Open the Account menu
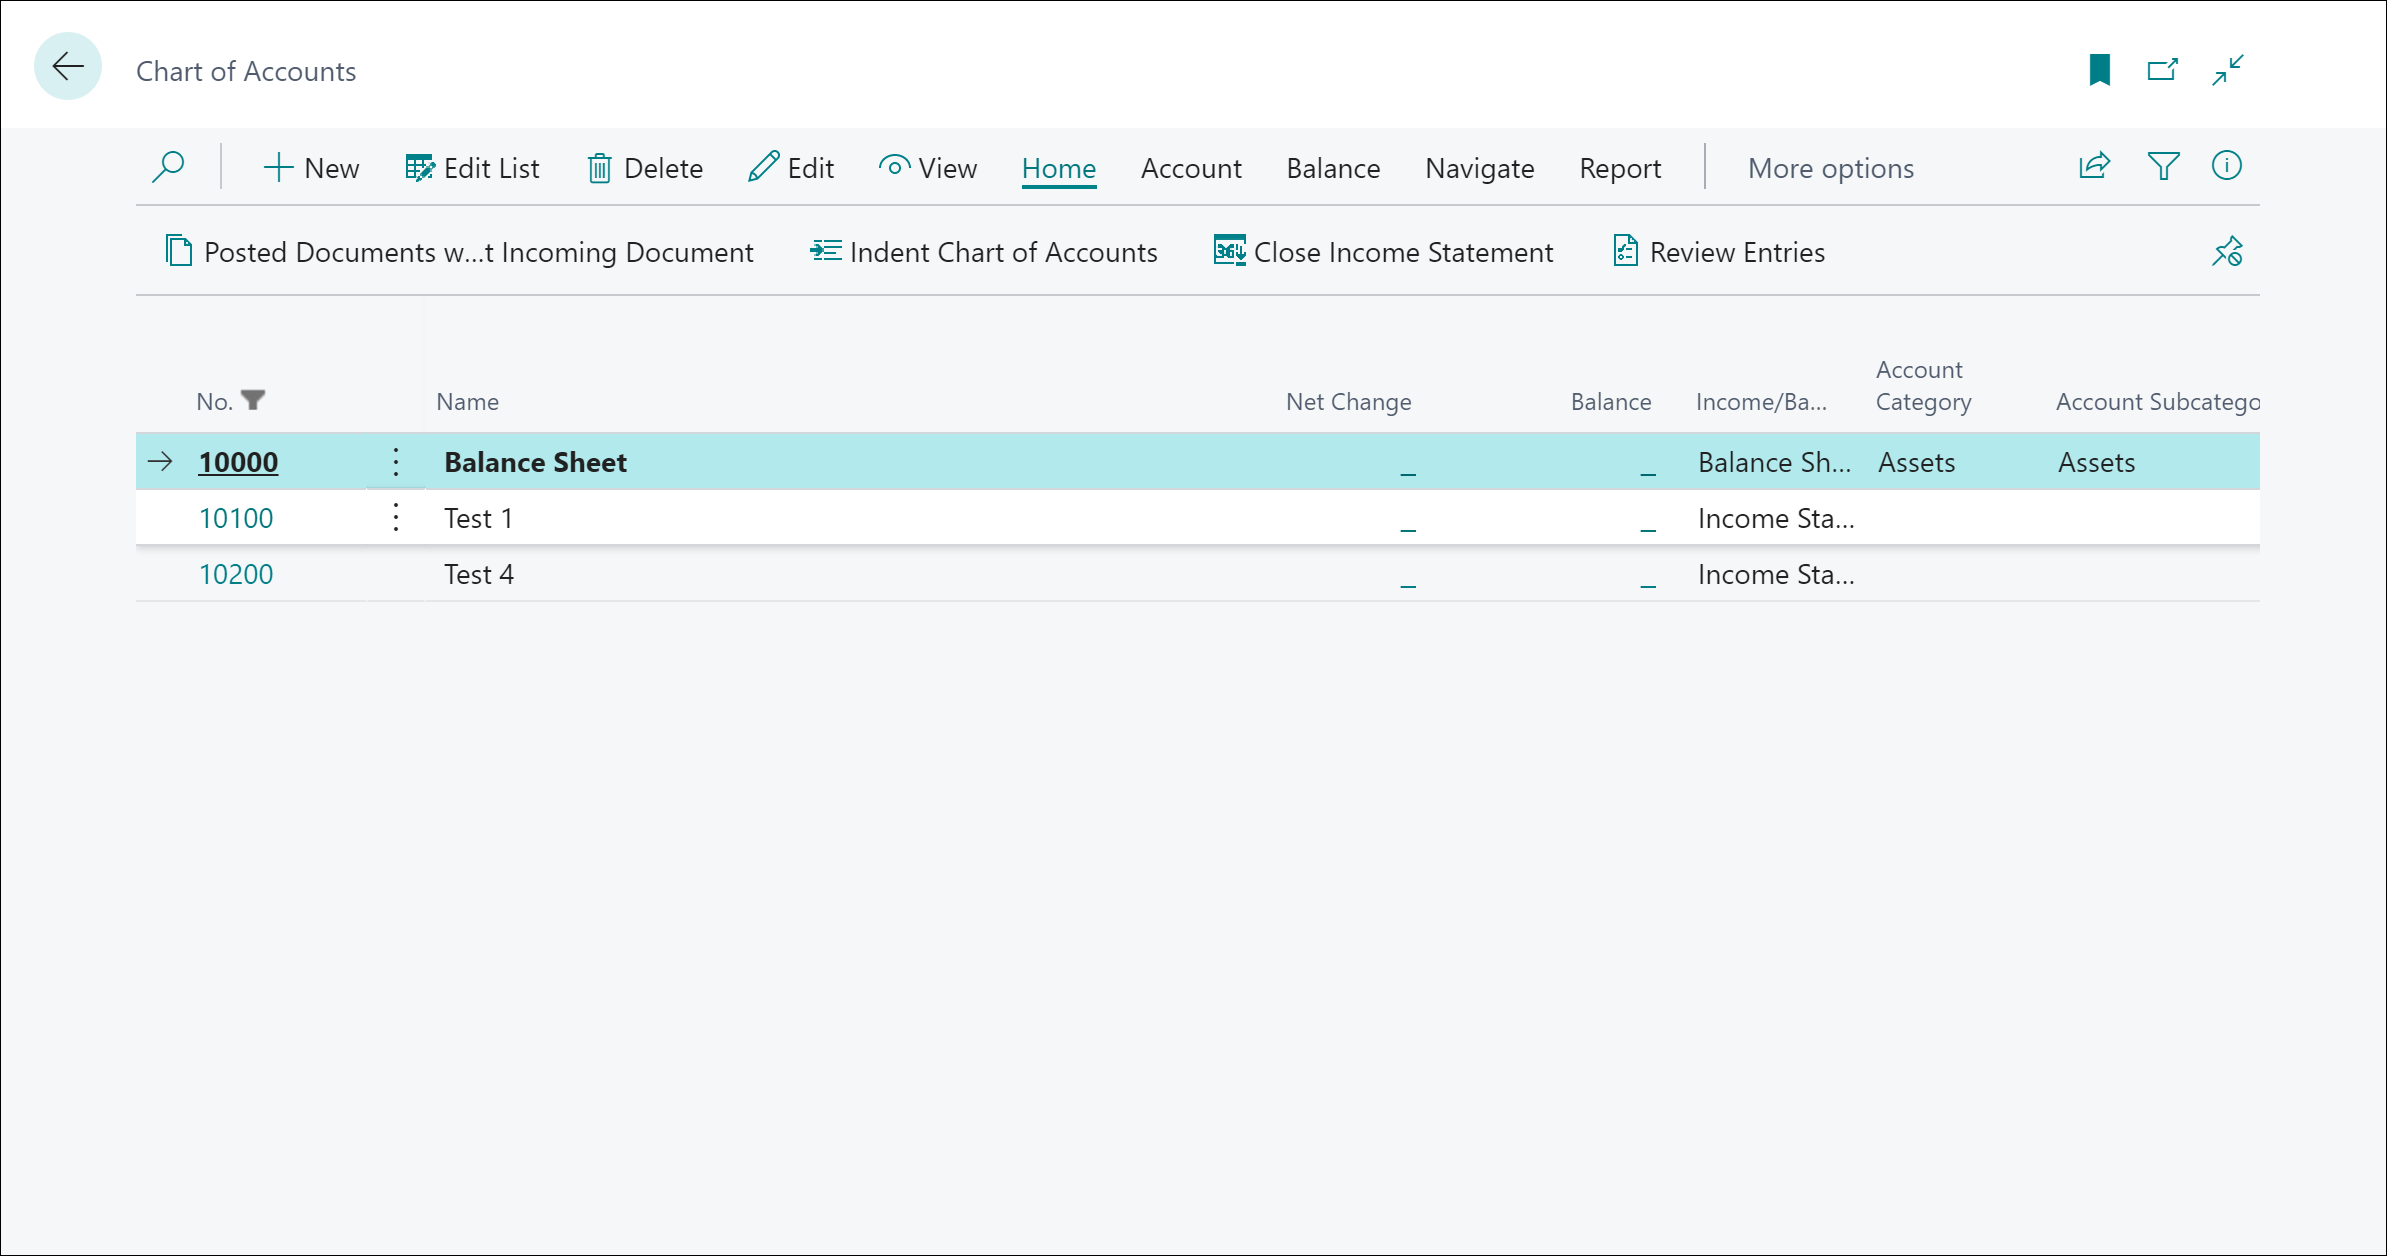This screenshot has height=1256, width=2387. [x=1191, y=168]
